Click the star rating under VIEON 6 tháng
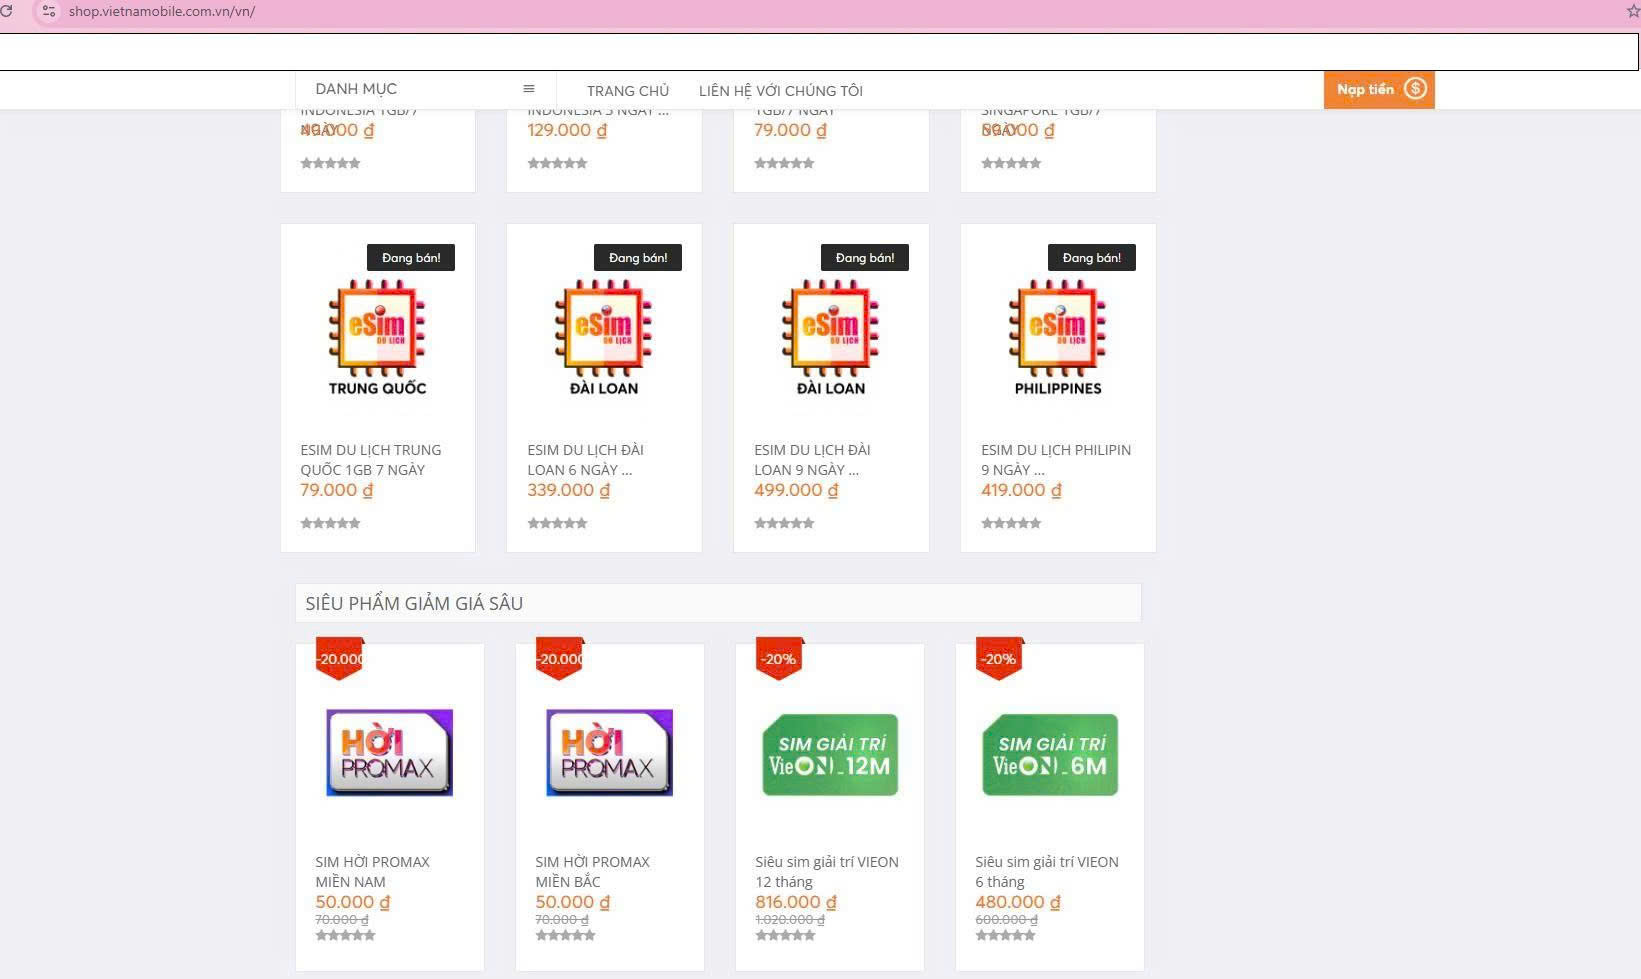 tap(1006, 936)
